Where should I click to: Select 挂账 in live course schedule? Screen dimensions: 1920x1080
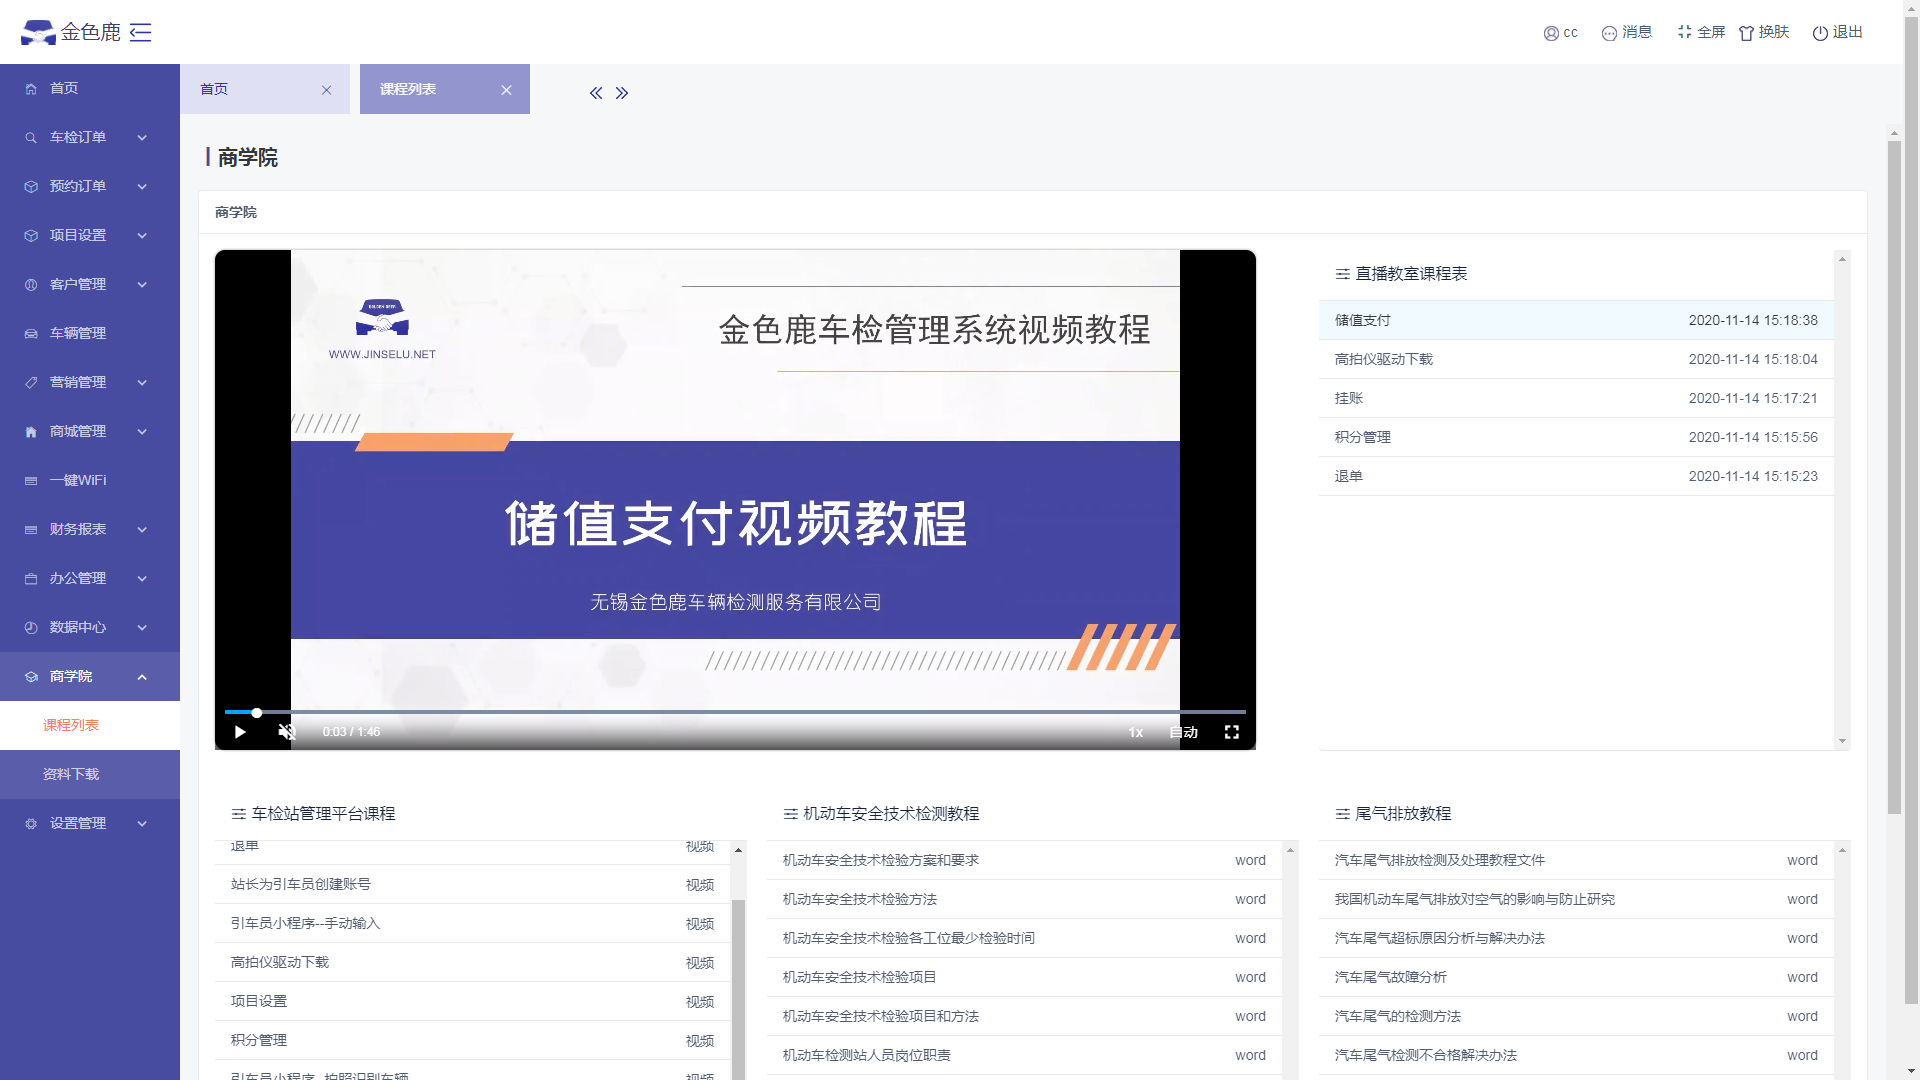(x=1576, y=398)
